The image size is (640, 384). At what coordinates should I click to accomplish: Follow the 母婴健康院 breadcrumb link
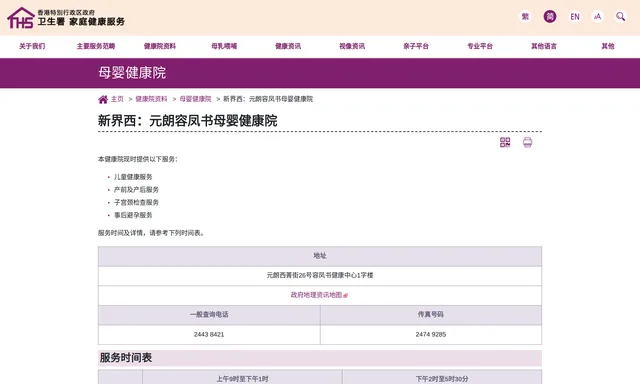pos(196,99)
